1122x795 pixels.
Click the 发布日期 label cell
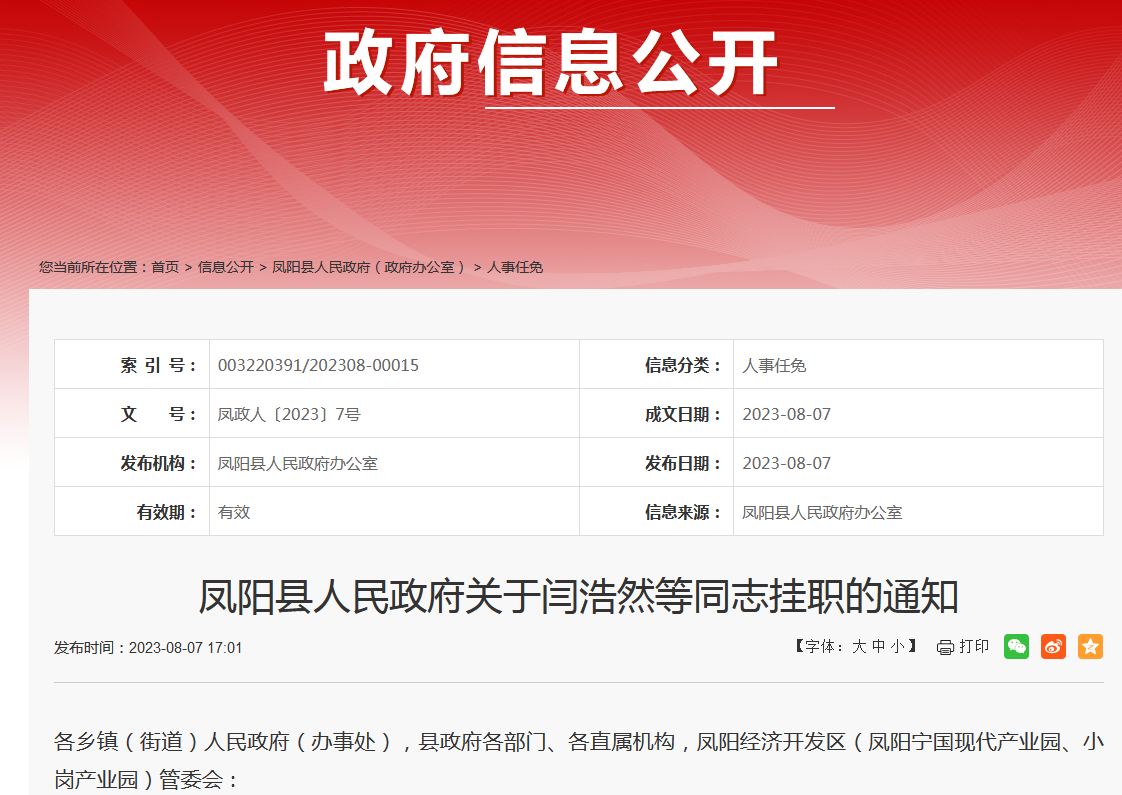point(656,463)
